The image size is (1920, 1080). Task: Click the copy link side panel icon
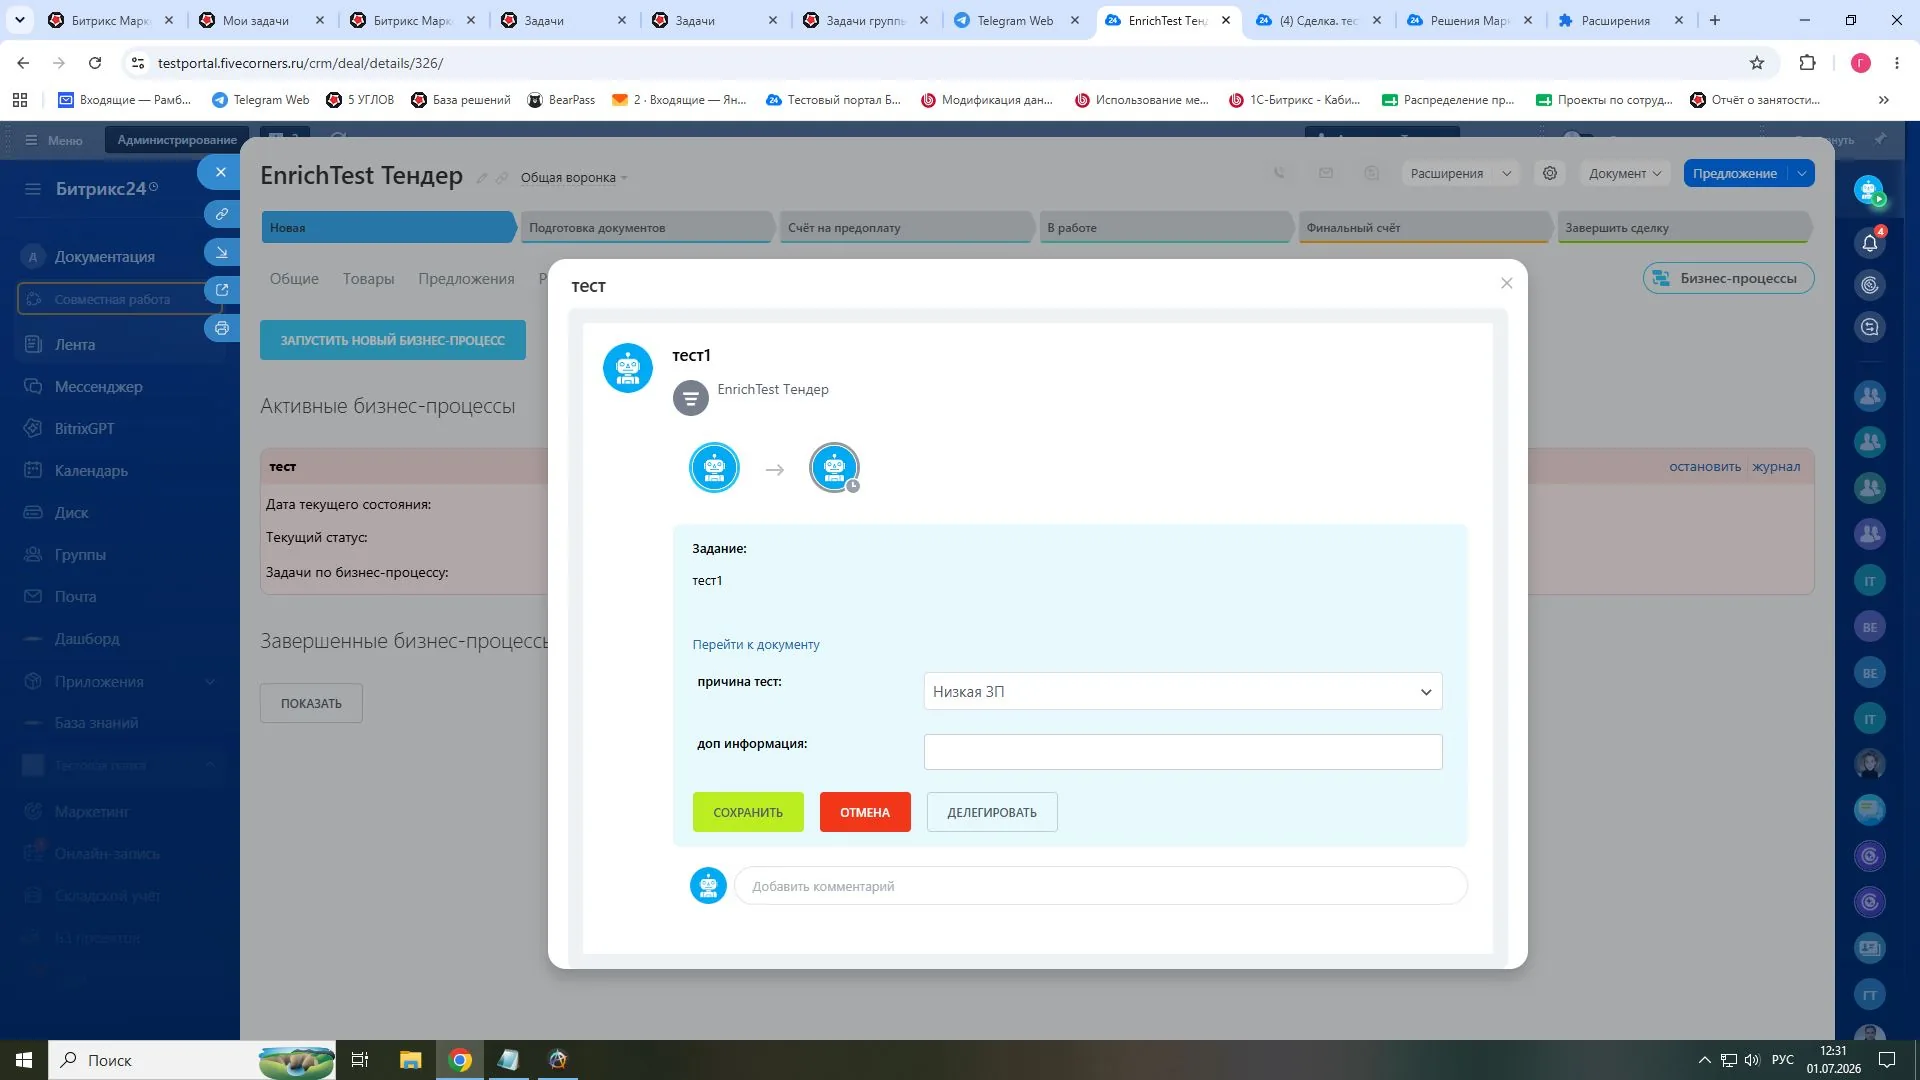click(x=222, y=214)
